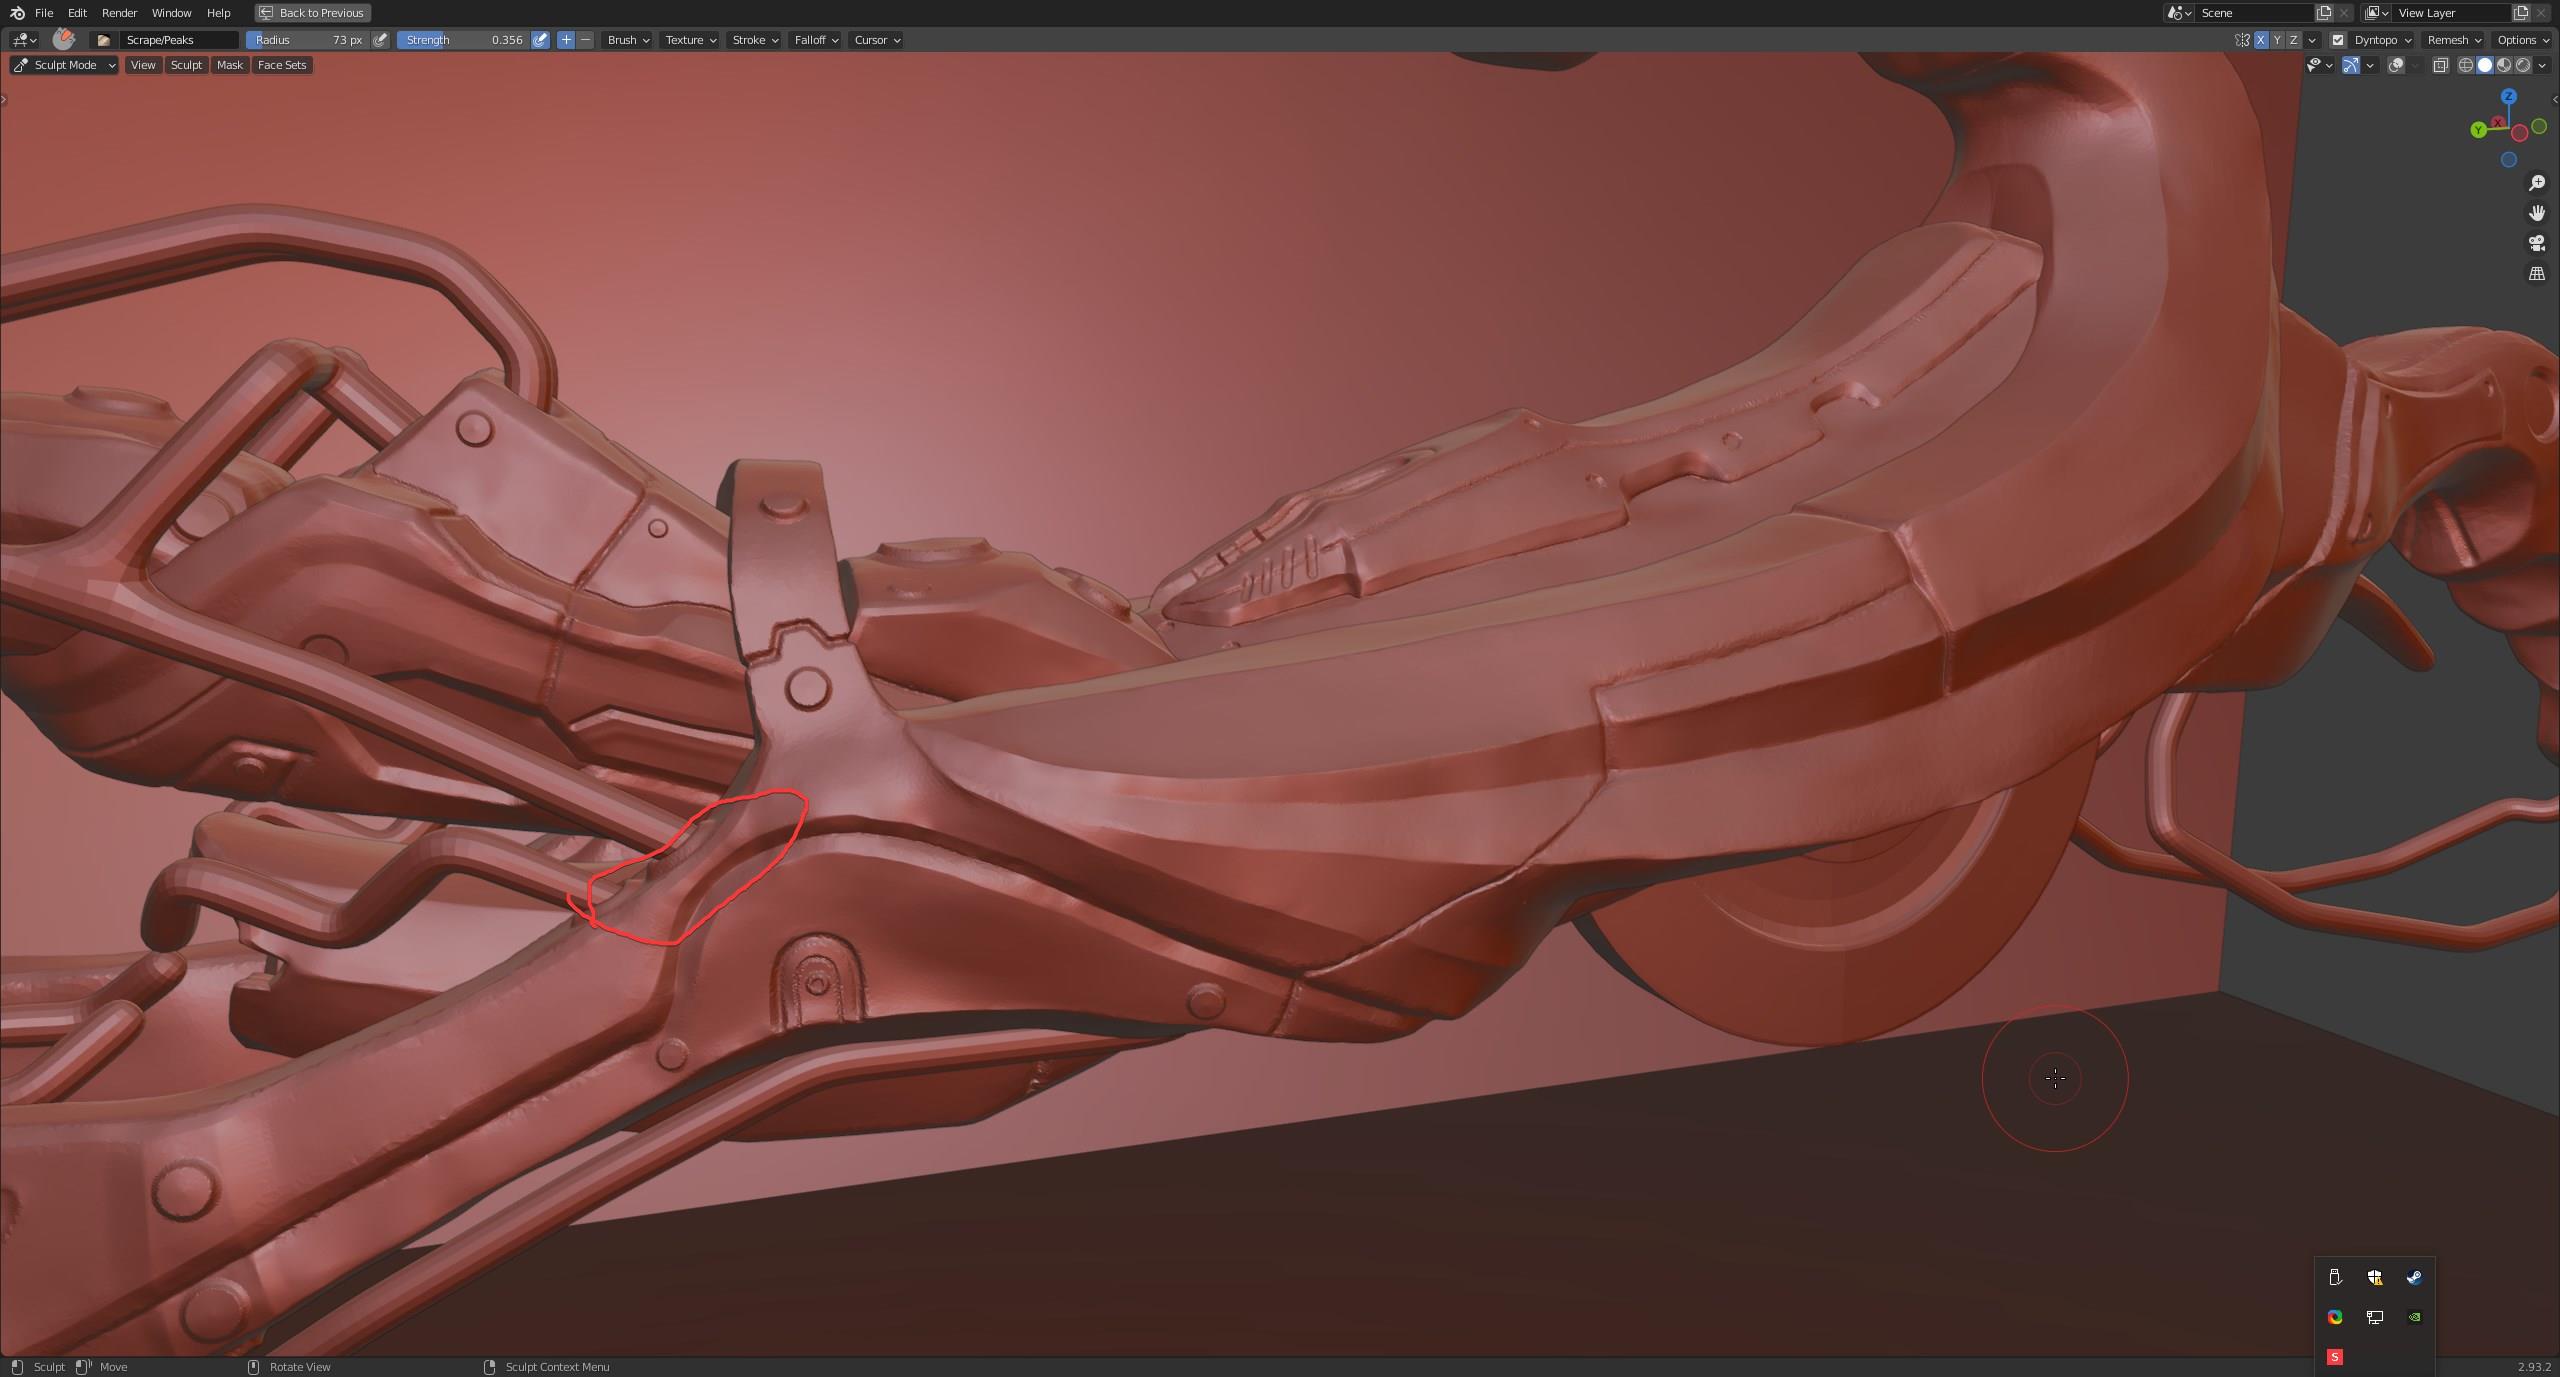Click the Back to Previous button

(312, 13)
